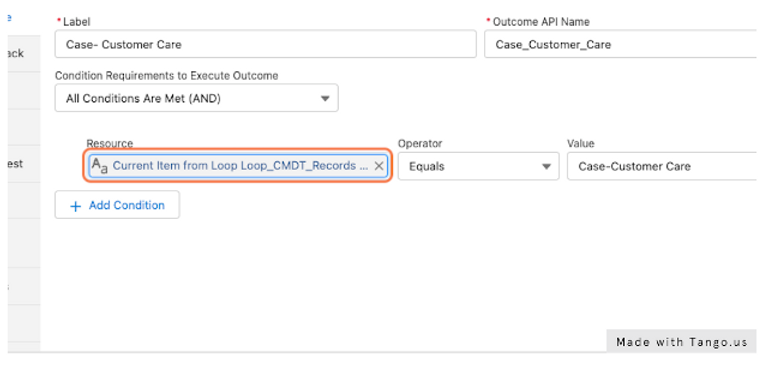The image size is (769, 366).
Task: Select the Equals operator text box
Action: 478,166
